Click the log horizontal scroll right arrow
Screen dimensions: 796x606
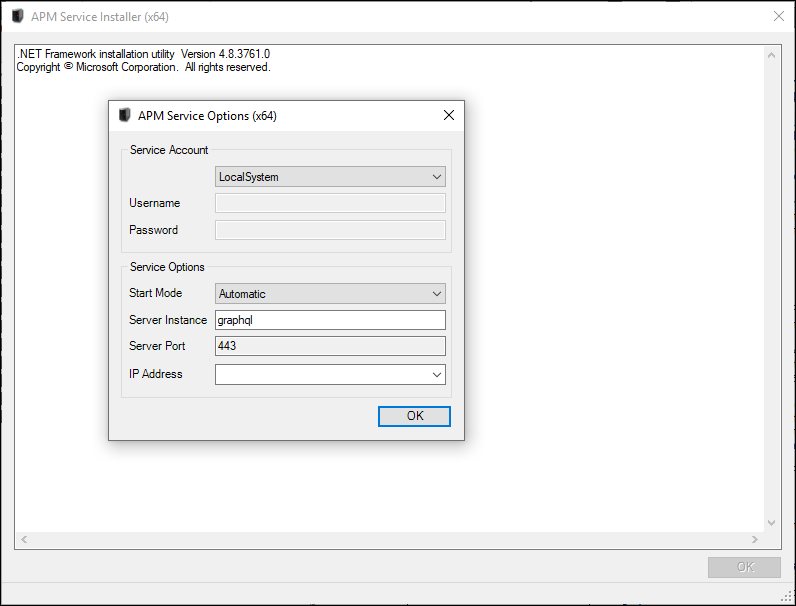tap(755, 540)
